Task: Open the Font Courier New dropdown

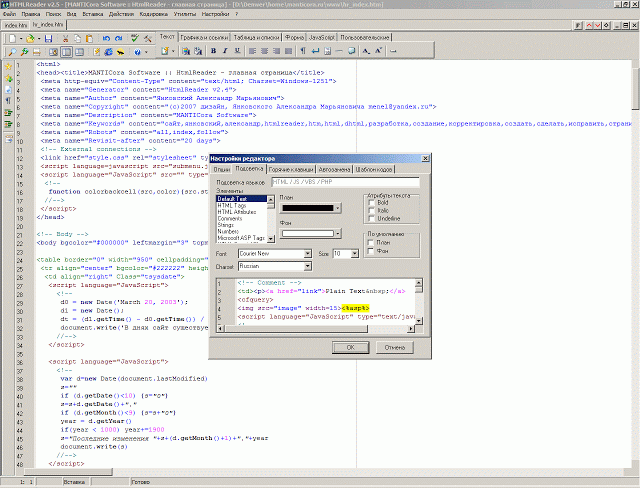Action: tap(308, 254)
